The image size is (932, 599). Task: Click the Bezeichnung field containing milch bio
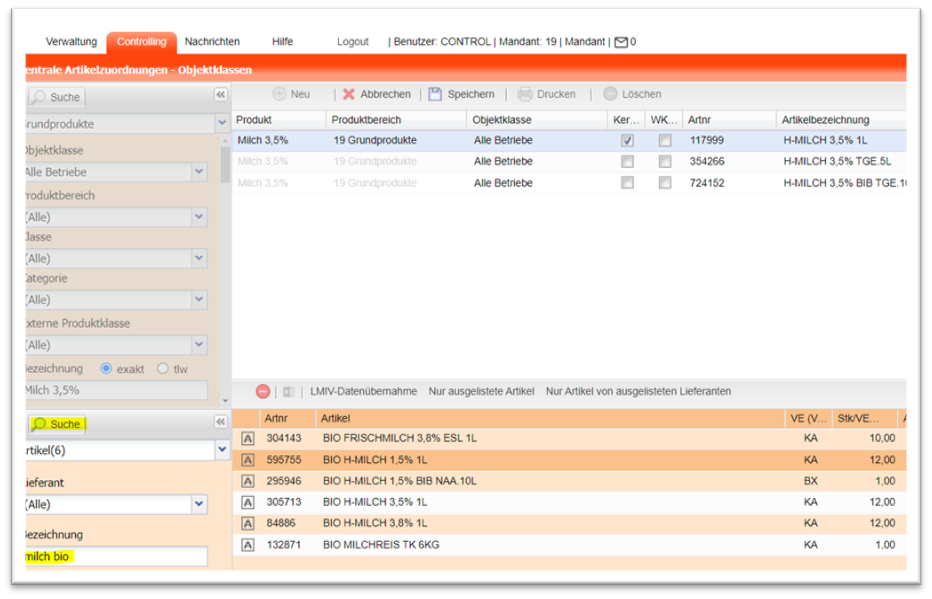tap(114, 556)
